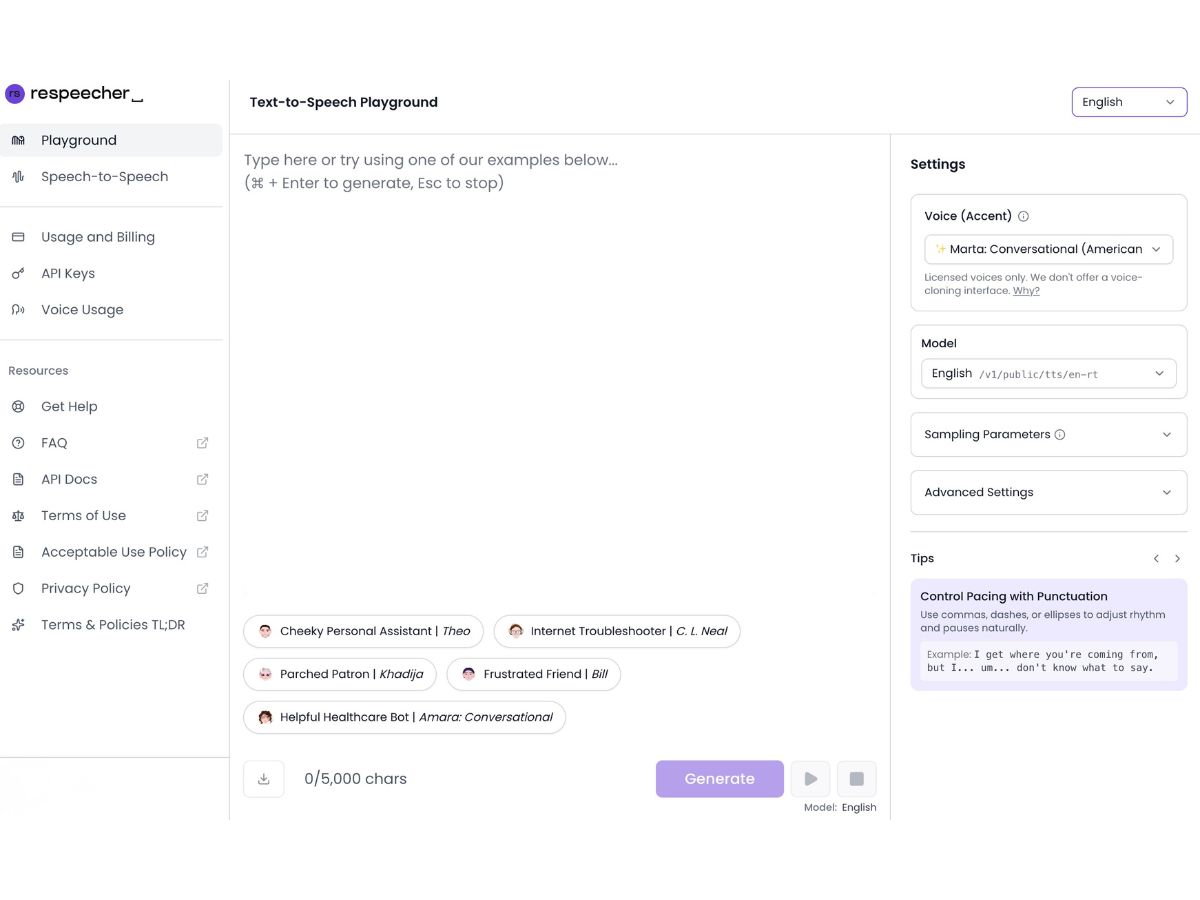Click the Privacy Policy shield icon
The height and width of the screenshot is (900, 1200).
coord(18,588)
